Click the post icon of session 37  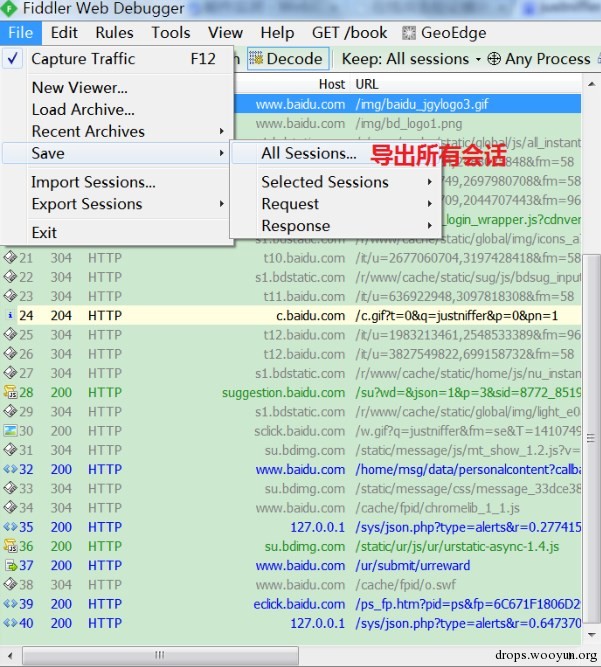(10, 565)
